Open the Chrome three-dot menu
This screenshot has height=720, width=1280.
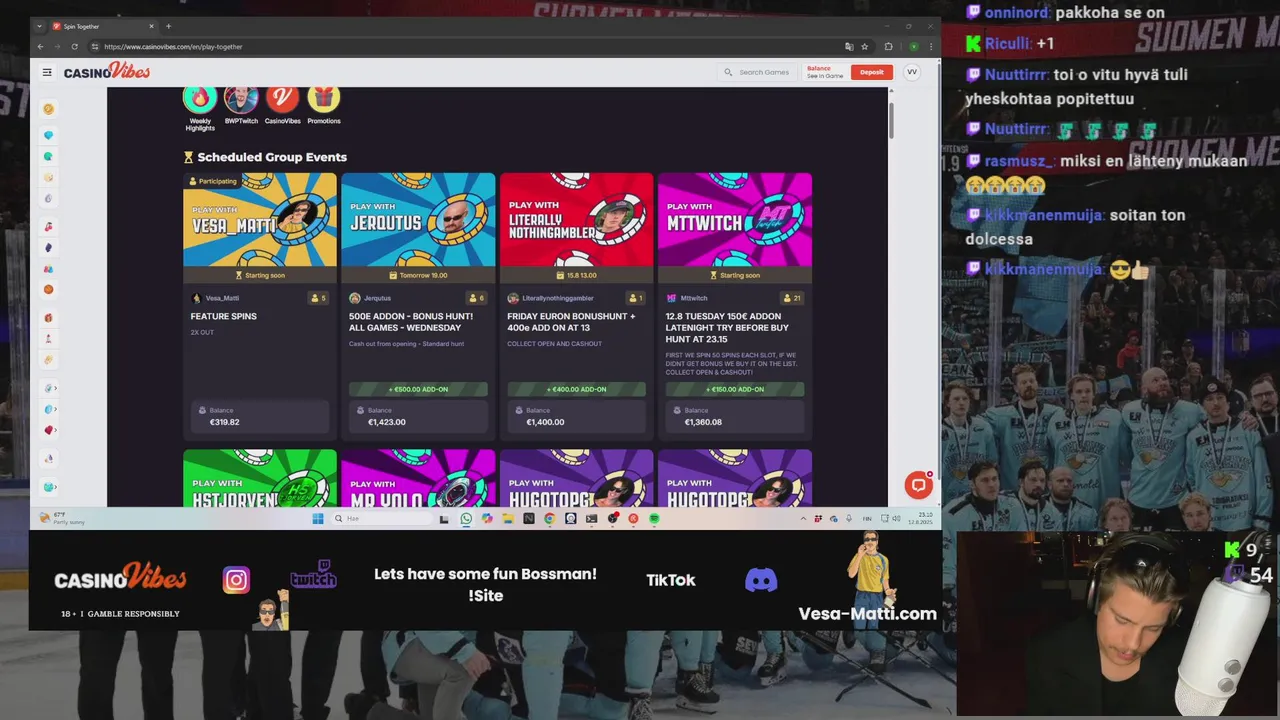[931, 47]
